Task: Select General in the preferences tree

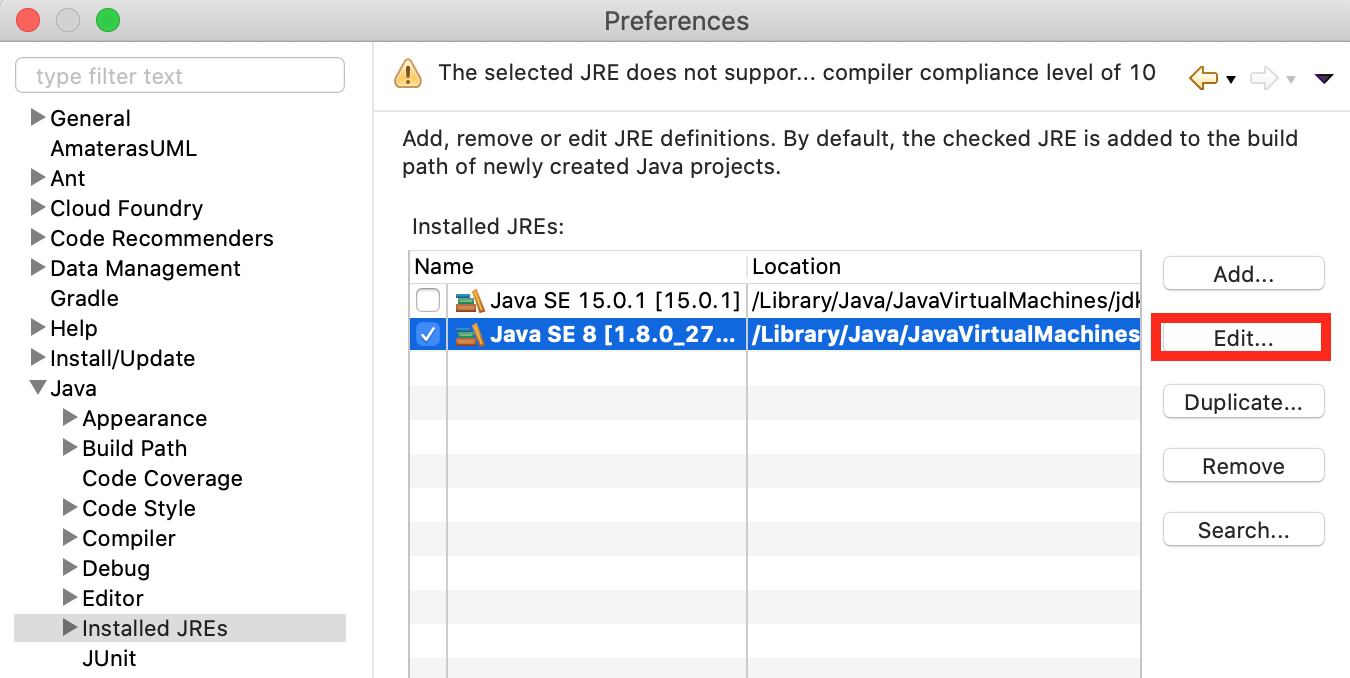Action: point(90,118)
